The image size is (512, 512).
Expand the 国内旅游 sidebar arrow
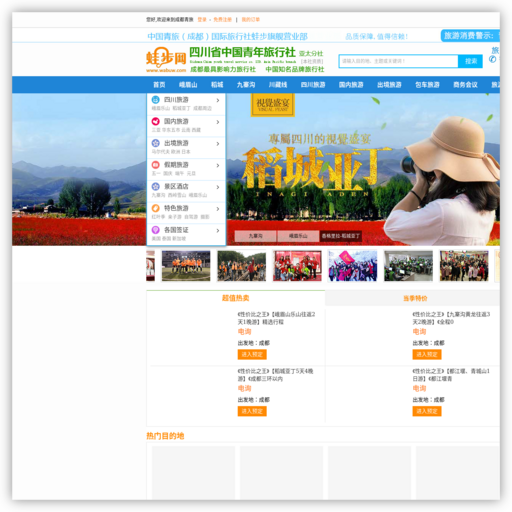(218, 122)
